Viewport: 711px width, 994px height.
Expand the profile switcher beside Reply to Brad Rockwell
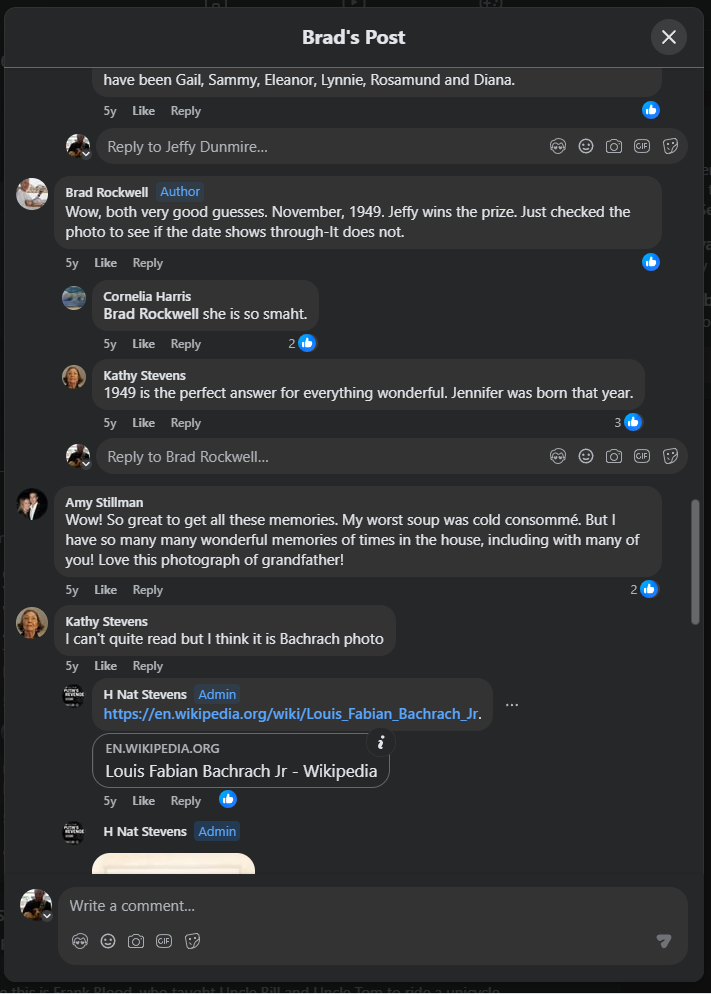(x=86, y=464)
